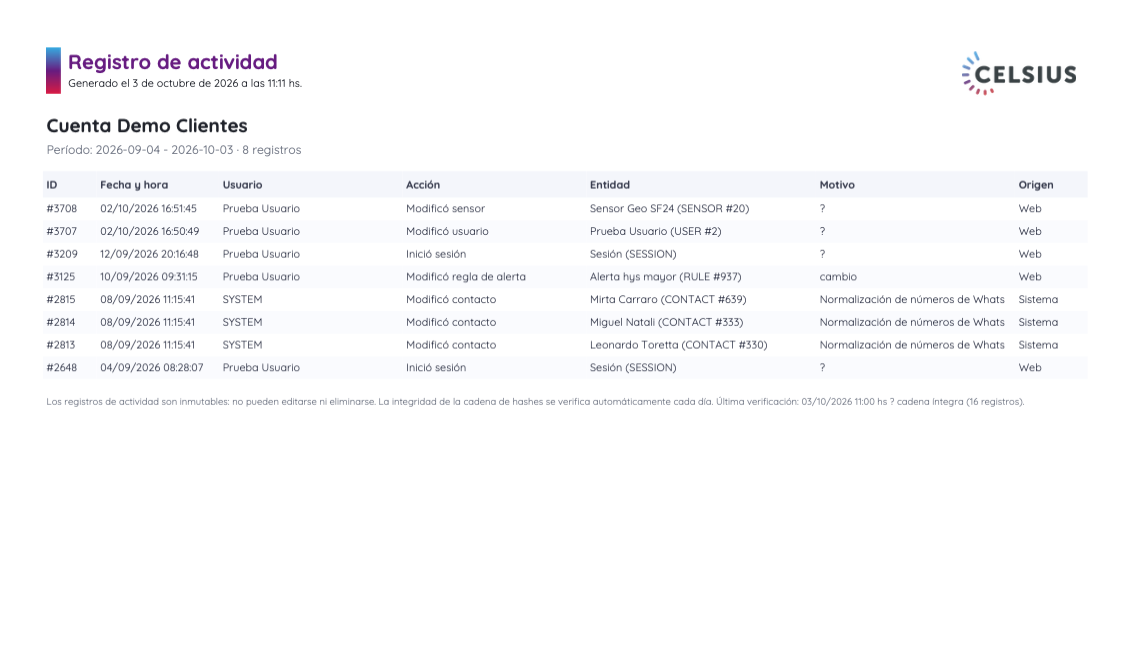The height and width of the screenshot is (660, 1130).
Task: Click Mirta Carraro (CONTACT #639) entity
Action: tap(668, 299)
